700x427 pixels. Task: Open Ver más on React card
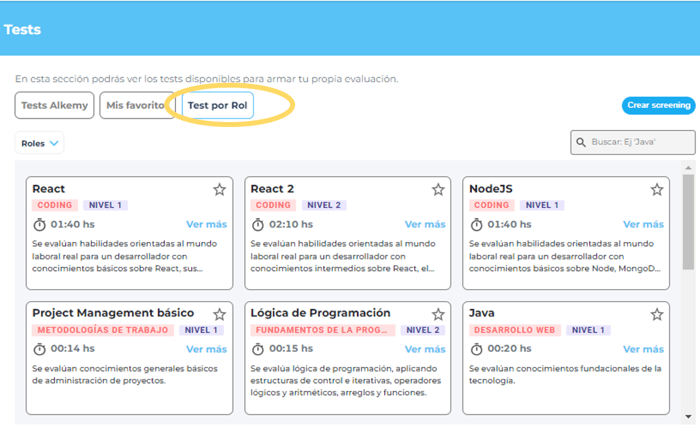click(x=206, y=224)
